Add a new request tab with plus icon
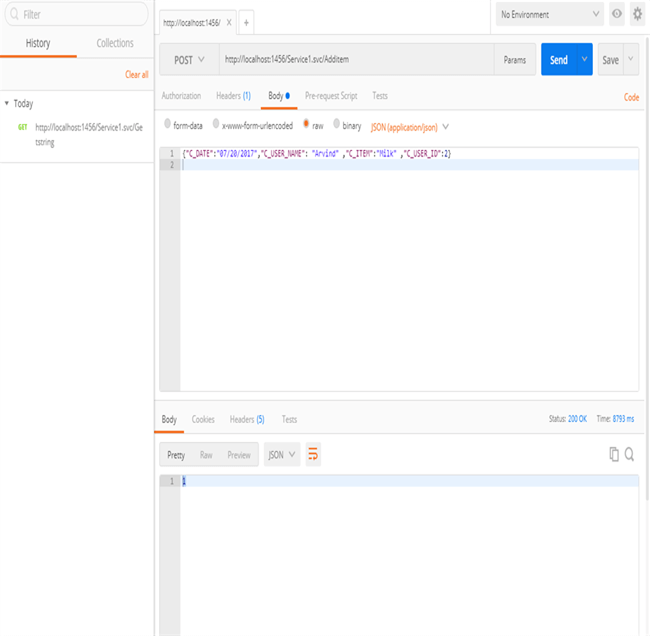 [x=246, y=23]
